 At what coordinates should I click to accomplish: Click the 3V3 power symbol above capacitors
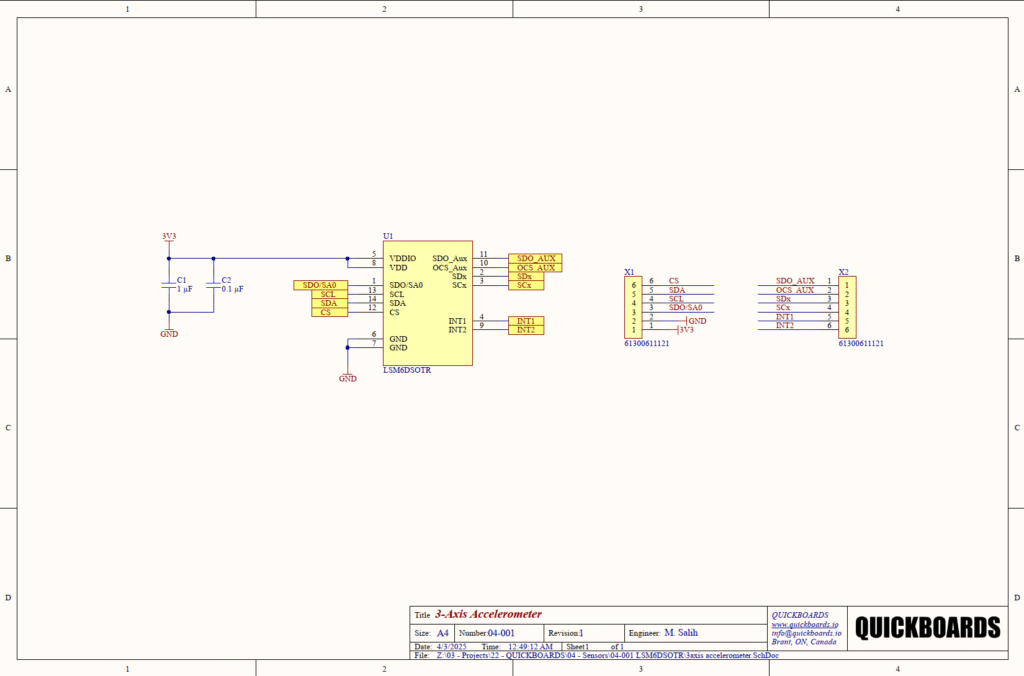[169, 237]
